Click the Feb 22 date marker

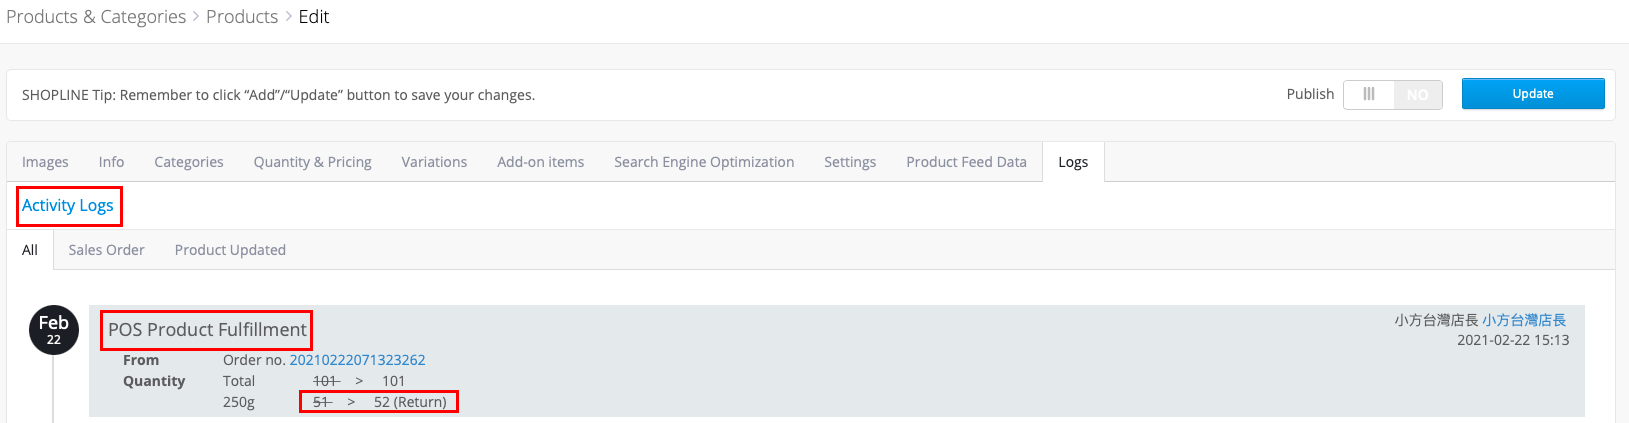tap(54, 330)
